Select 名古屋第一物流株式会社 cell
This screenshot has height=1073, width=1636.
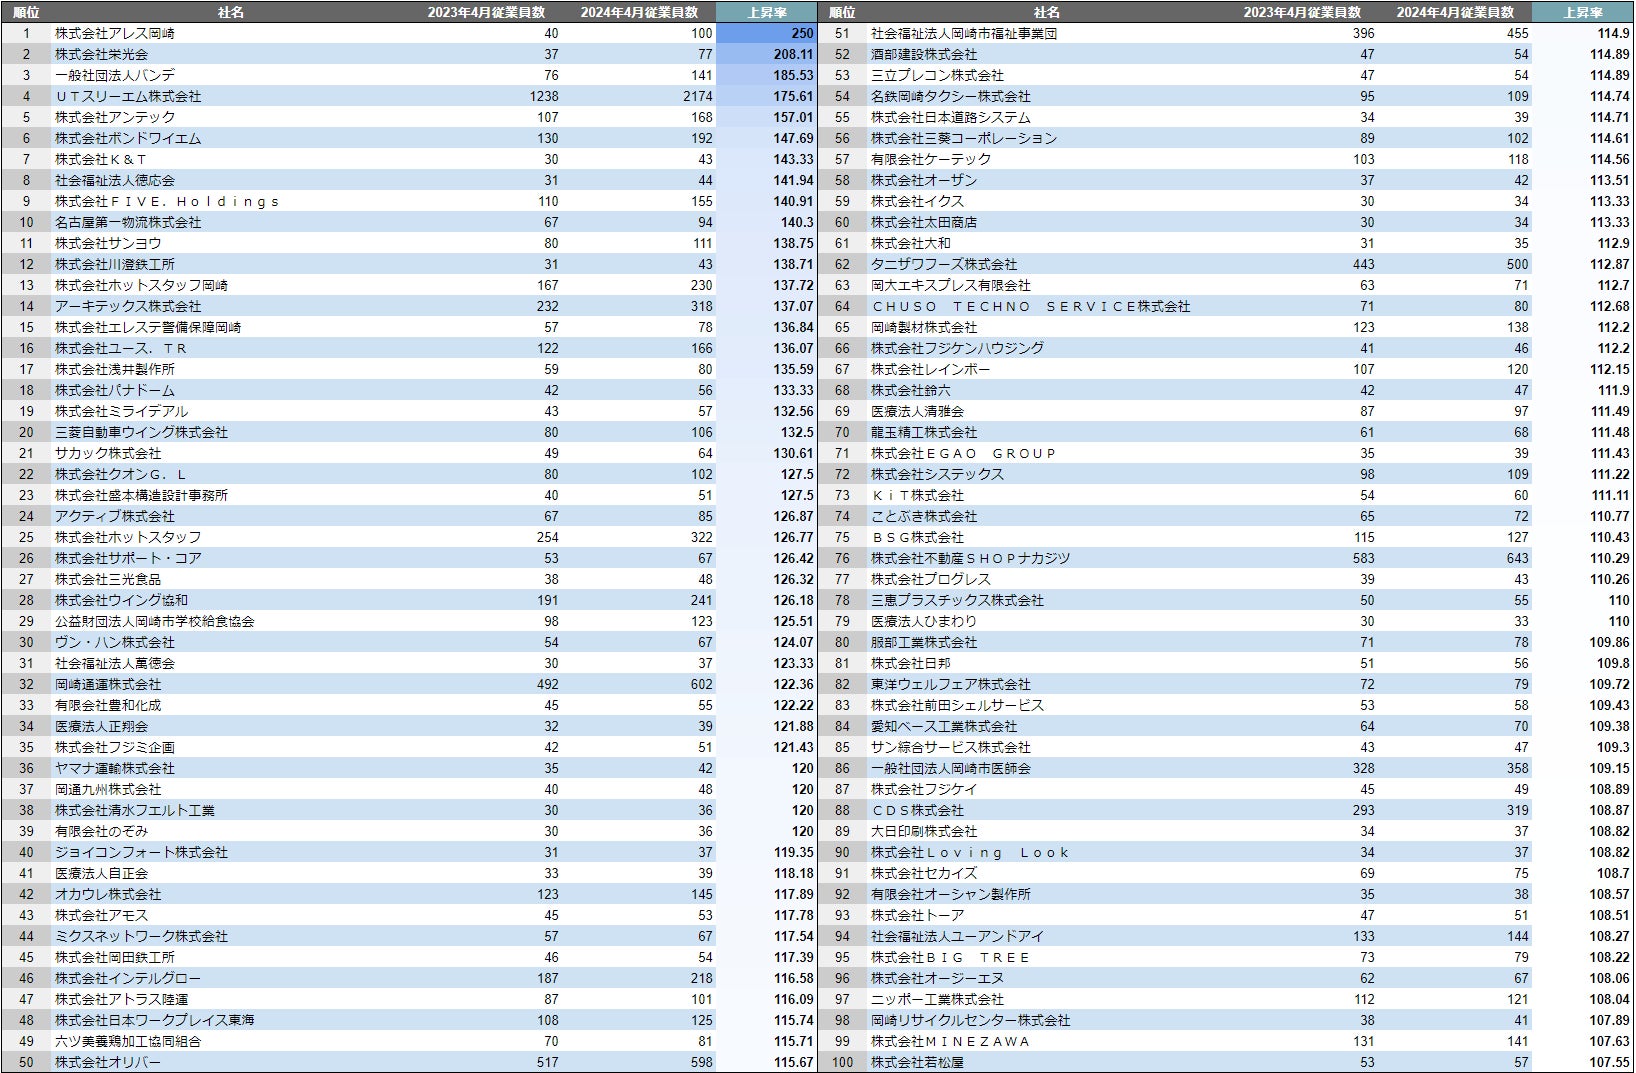128,222
